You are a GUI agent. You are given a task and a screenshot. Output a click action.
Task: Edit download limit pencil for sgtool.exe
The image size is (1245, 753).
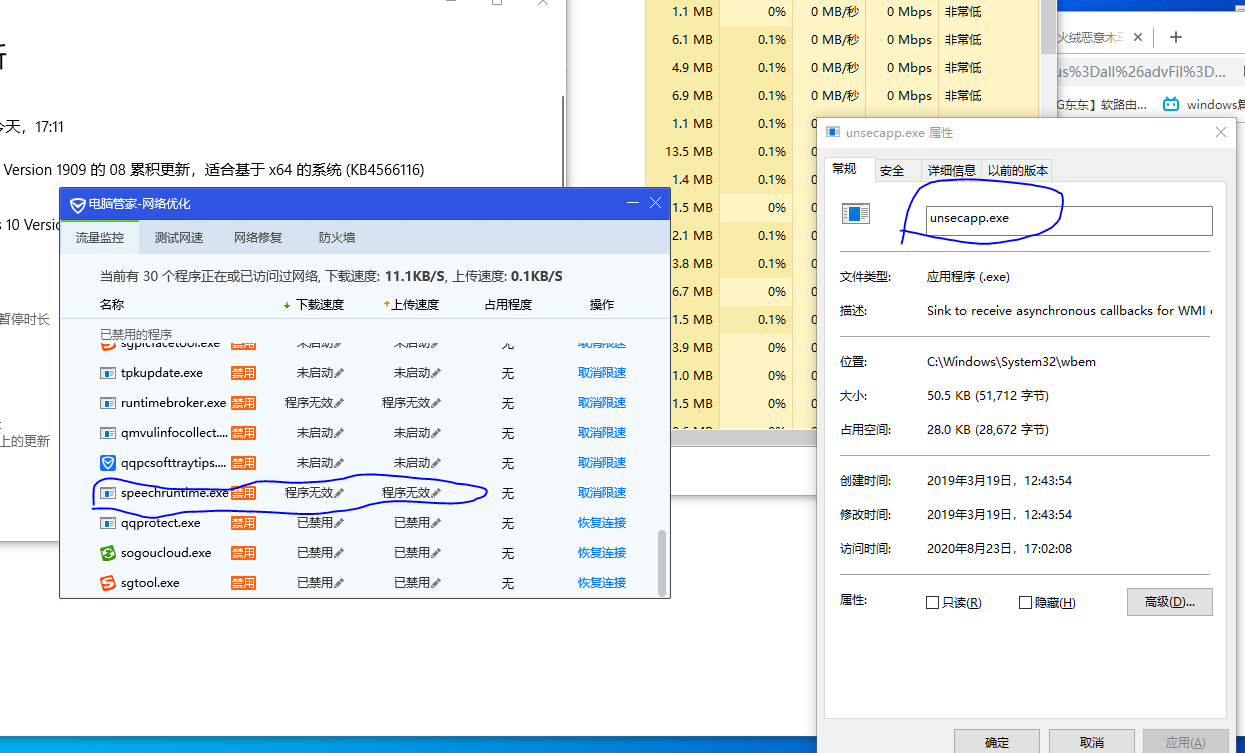[x=339, y=583]
